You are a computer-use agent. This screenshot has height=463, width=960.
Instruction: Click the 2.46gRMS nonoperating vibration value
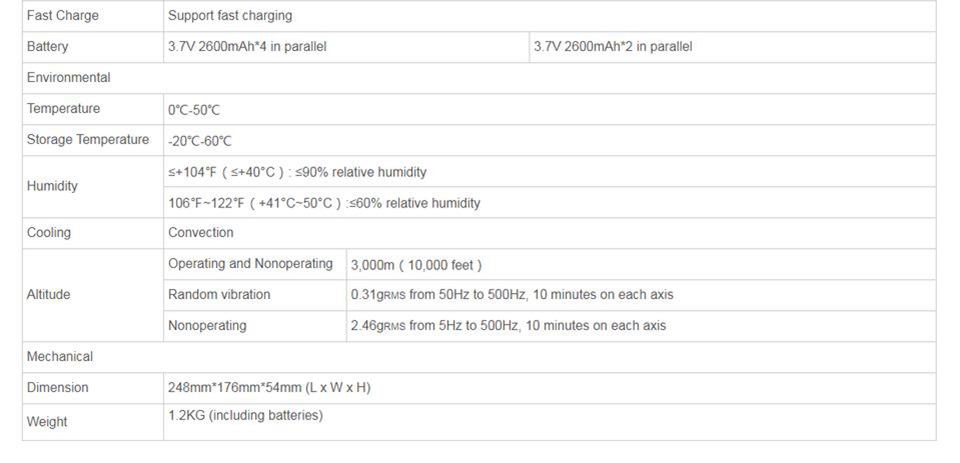pyautogui.click(x=508, y=326)
